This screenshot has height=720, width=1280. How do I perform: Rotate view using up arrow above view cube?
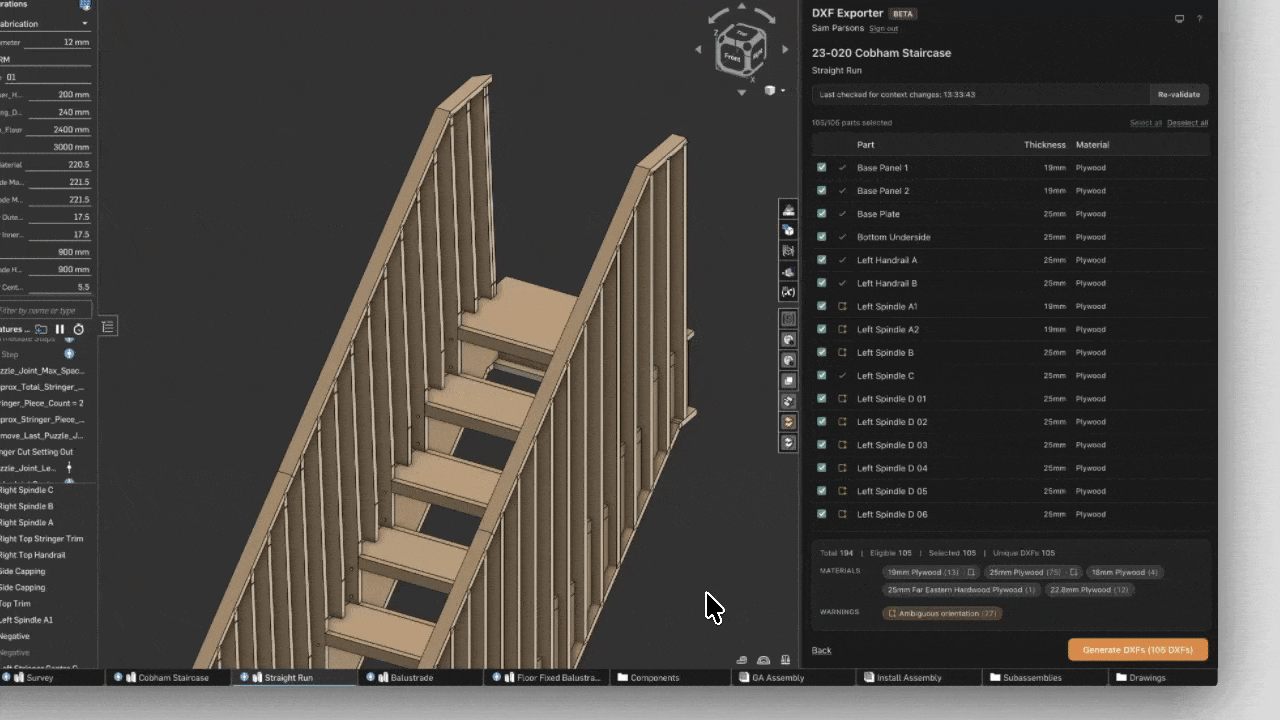[x=741, y=7]
